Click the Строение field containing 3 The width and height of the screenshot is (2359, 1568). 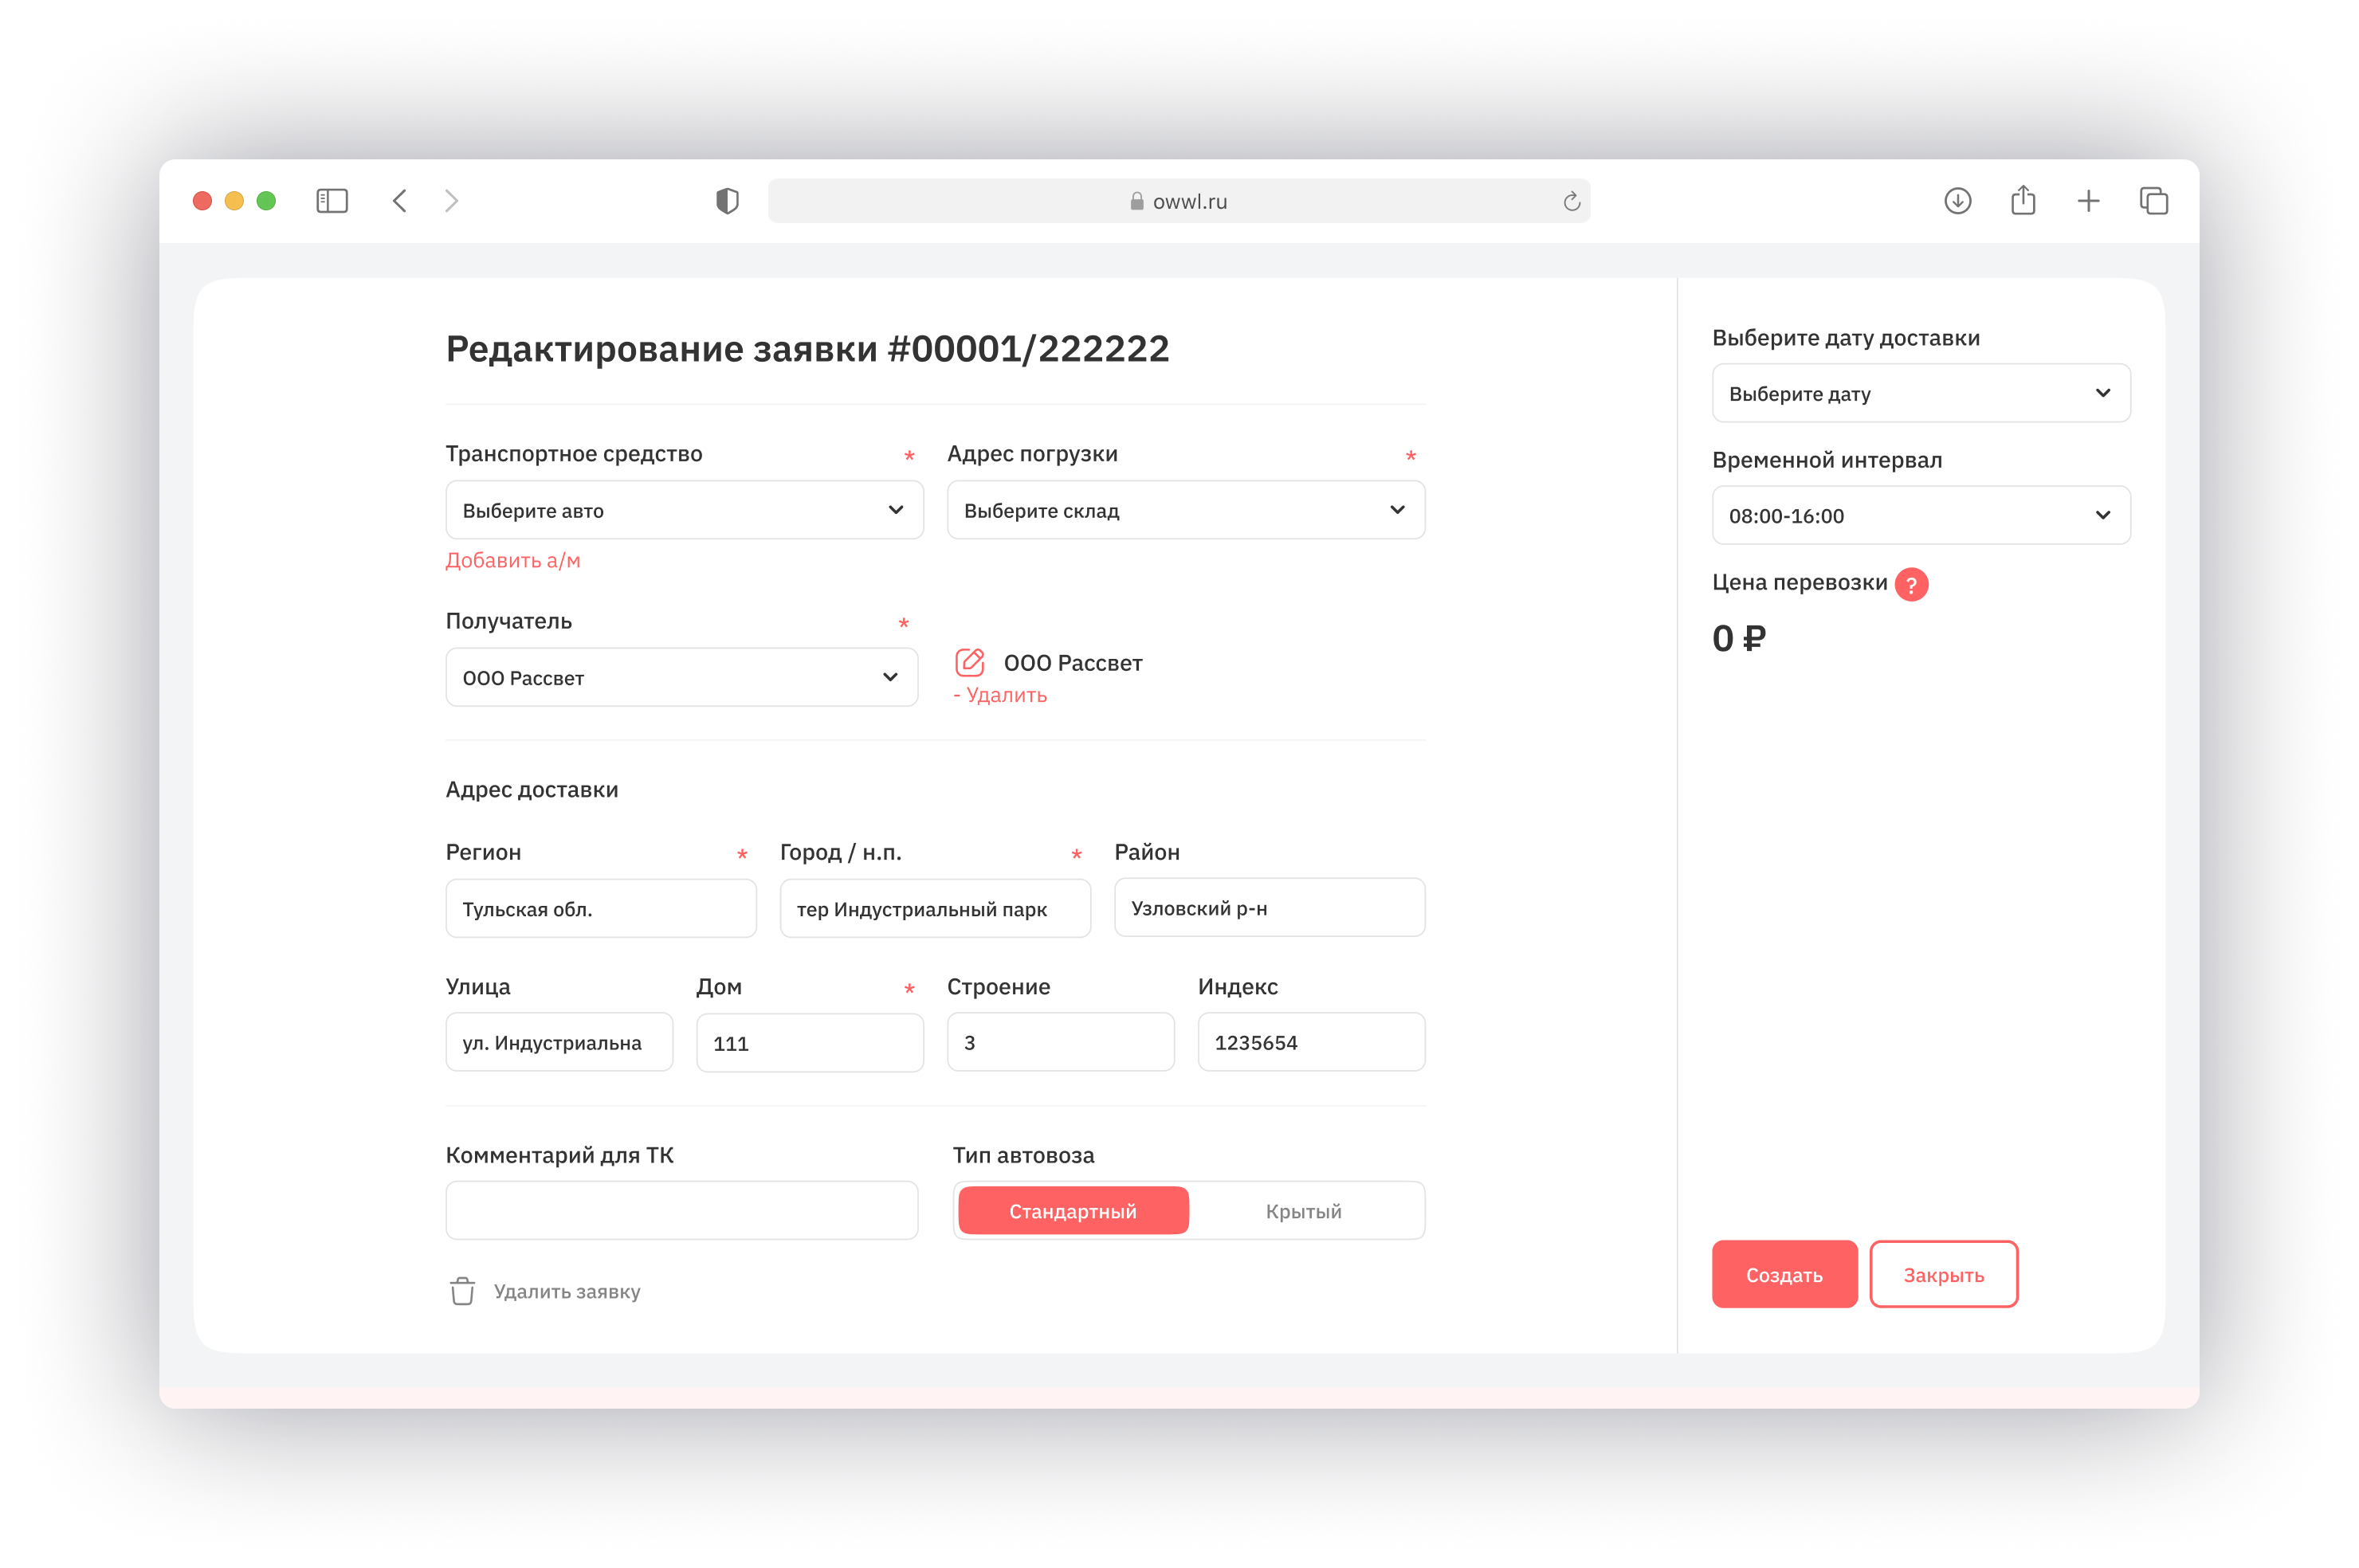(x=1060, y=1042)
